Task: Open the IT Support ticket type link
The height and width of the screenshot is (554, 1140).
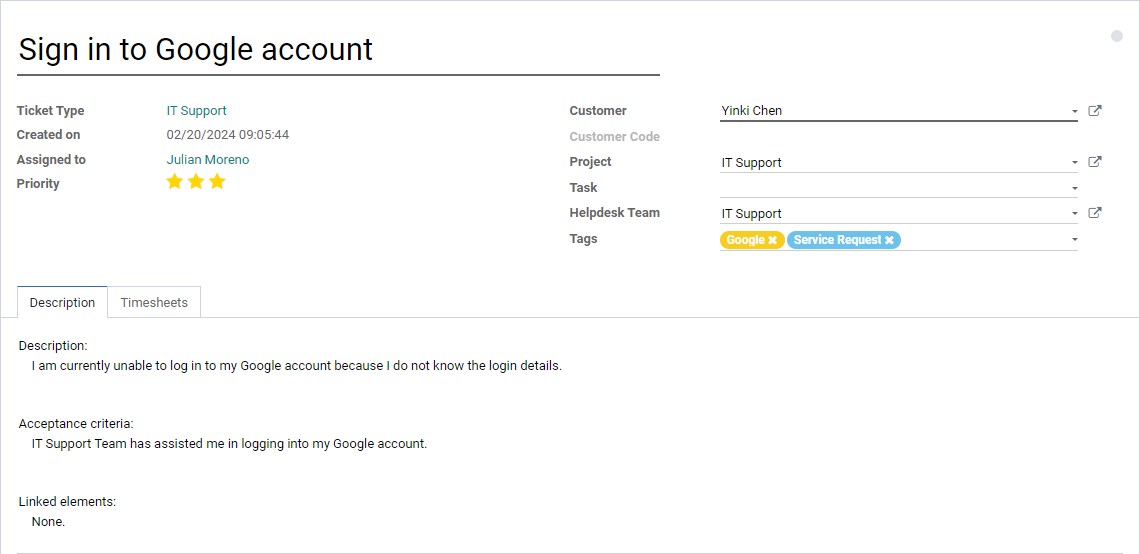Action: pyautogui.click(x=196, y=111)
